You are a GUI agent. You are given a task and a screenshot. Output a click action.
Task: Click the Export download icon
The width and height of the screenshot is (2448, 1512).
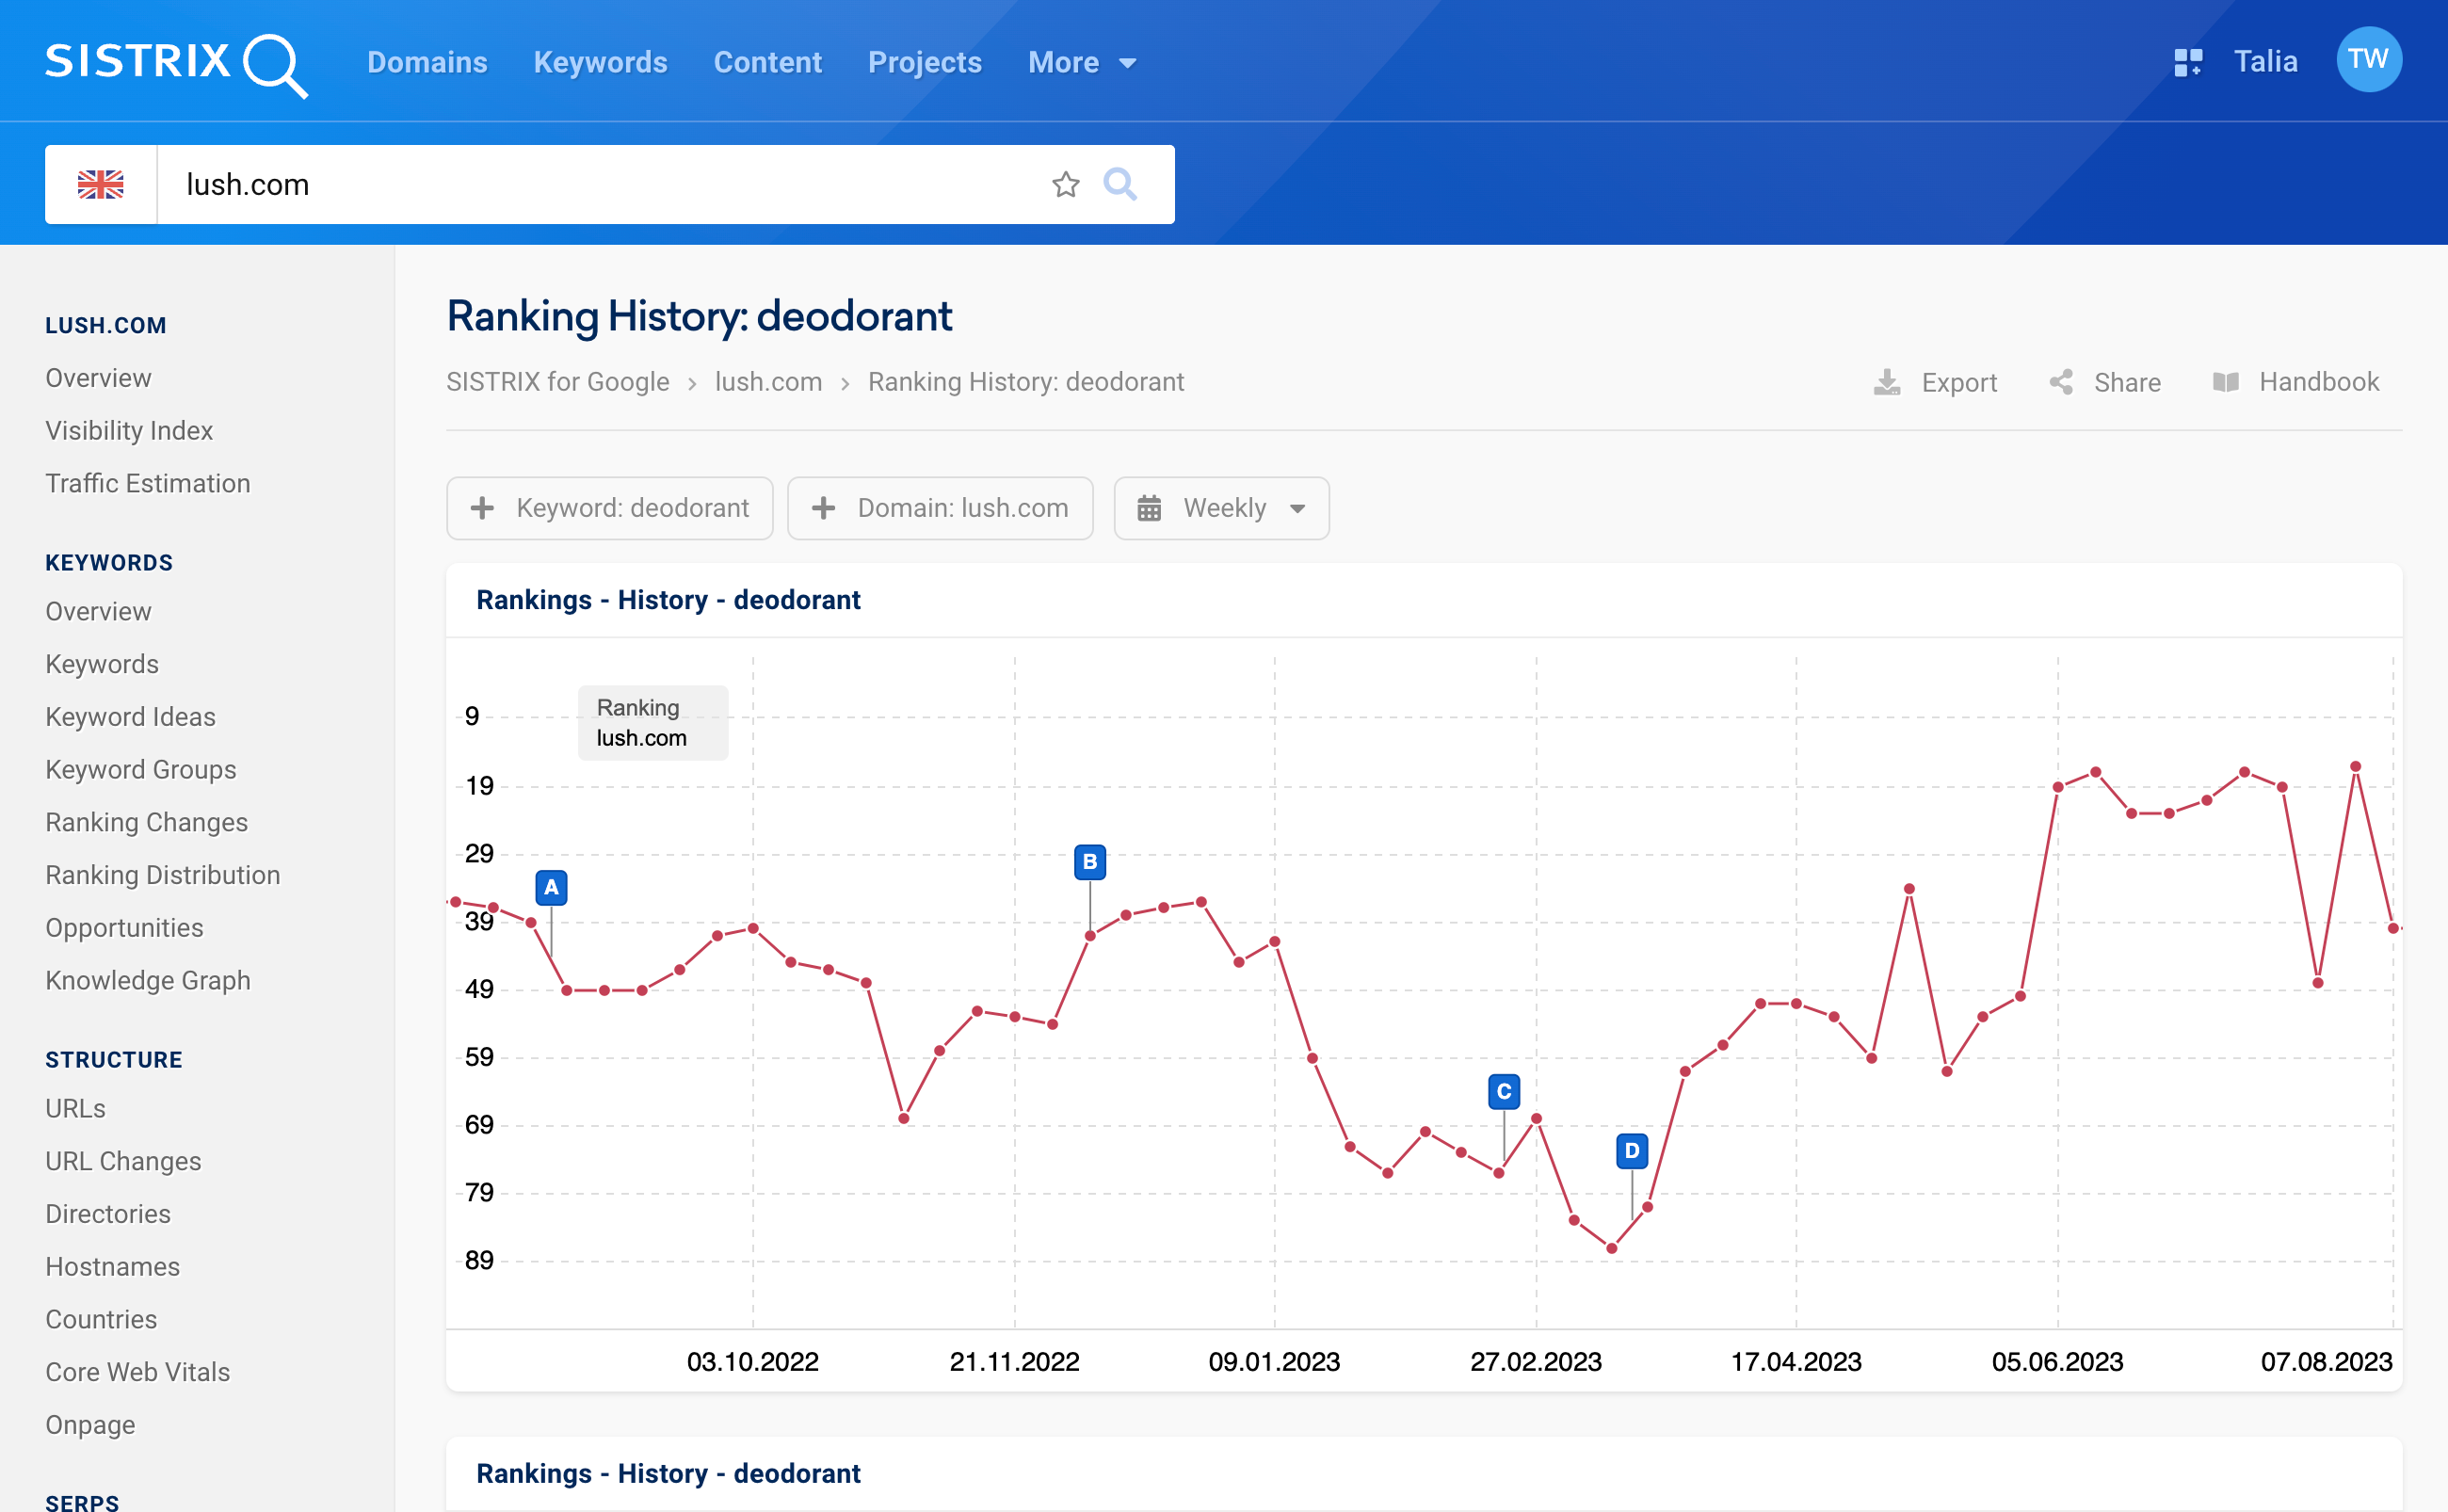(x=1887, y=382)
